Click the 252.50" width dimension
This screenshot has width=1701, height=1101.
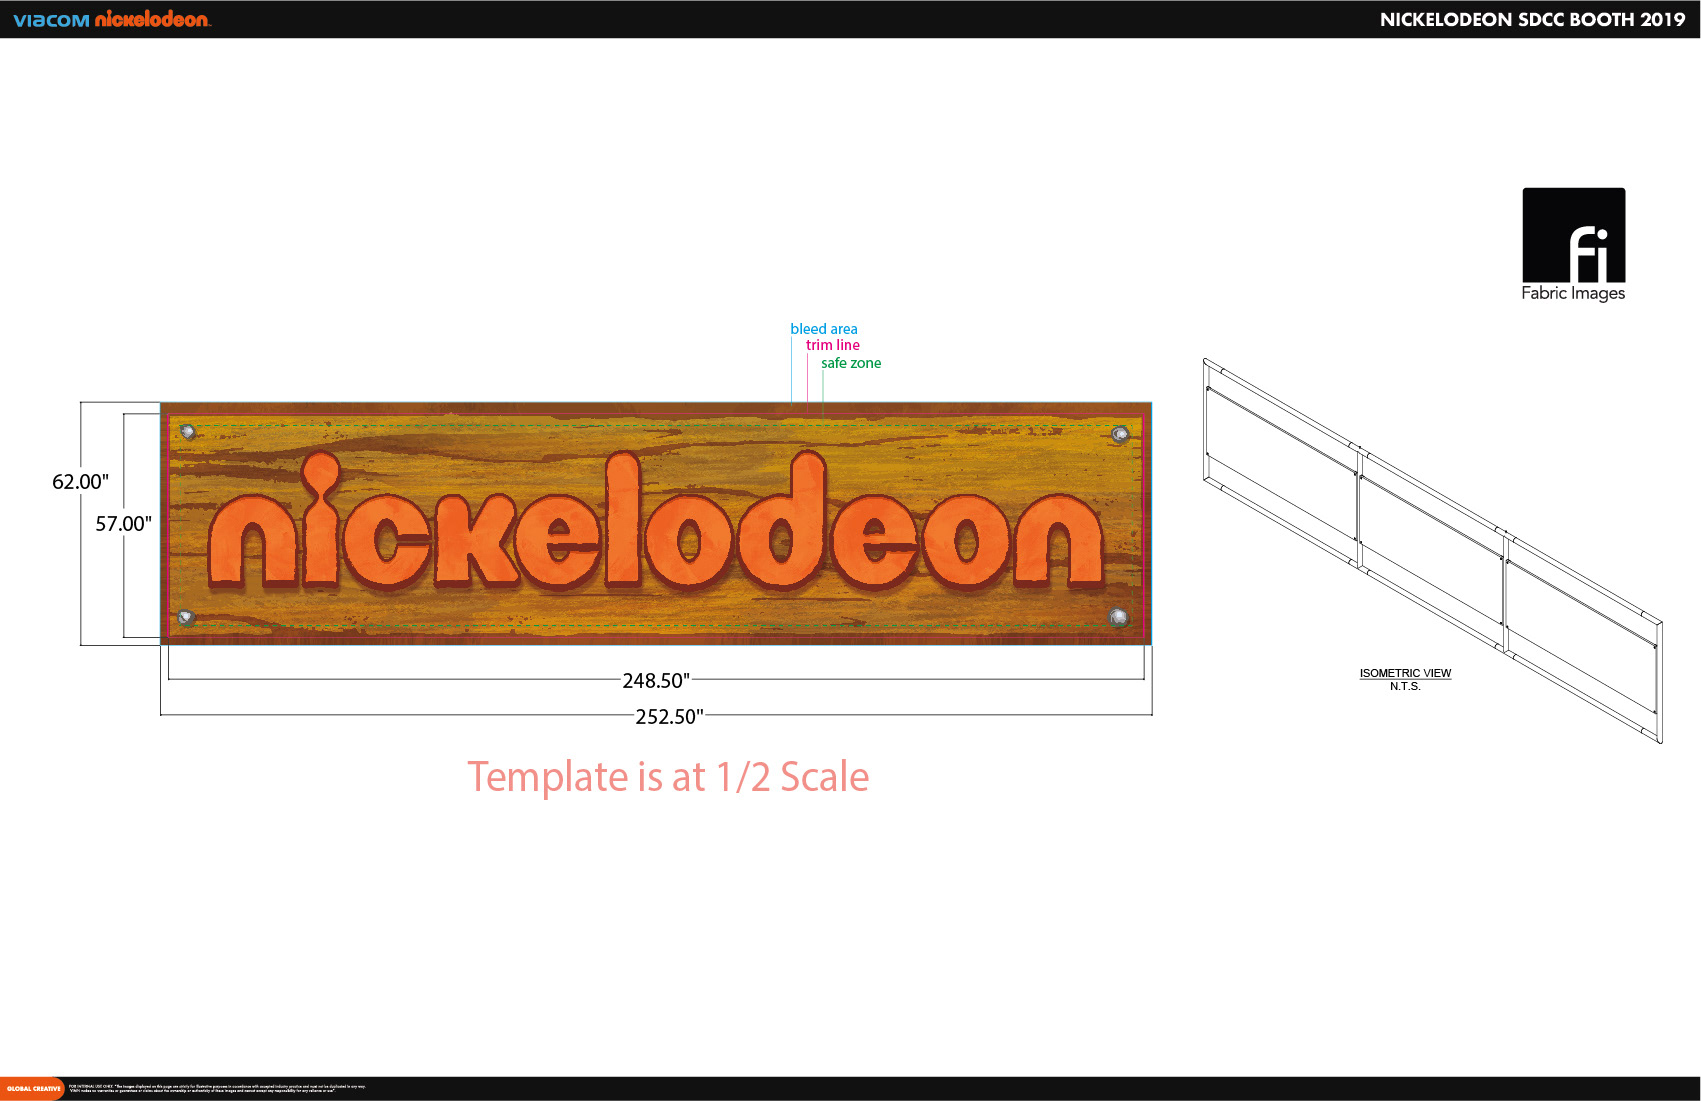(669, 717)
